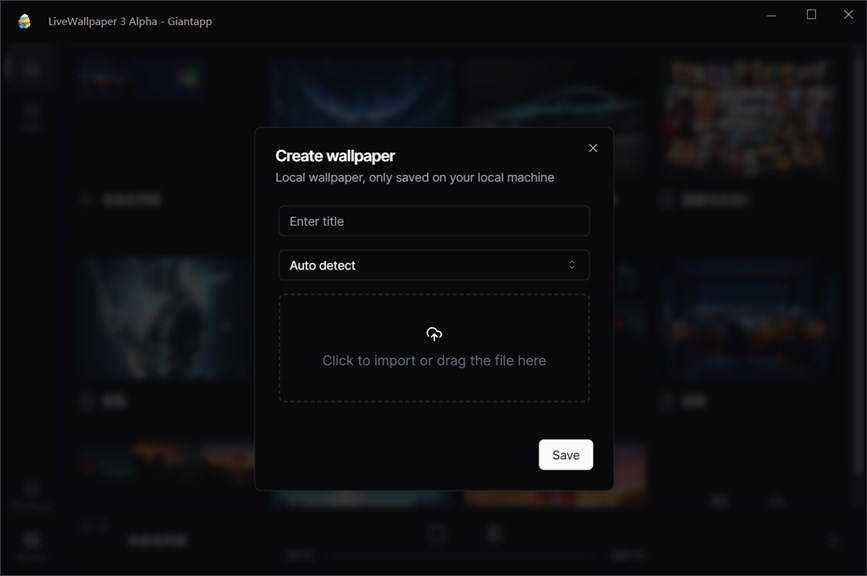
Task: Close the LiveWallpaper application window
Action: [x=848, y=15]
